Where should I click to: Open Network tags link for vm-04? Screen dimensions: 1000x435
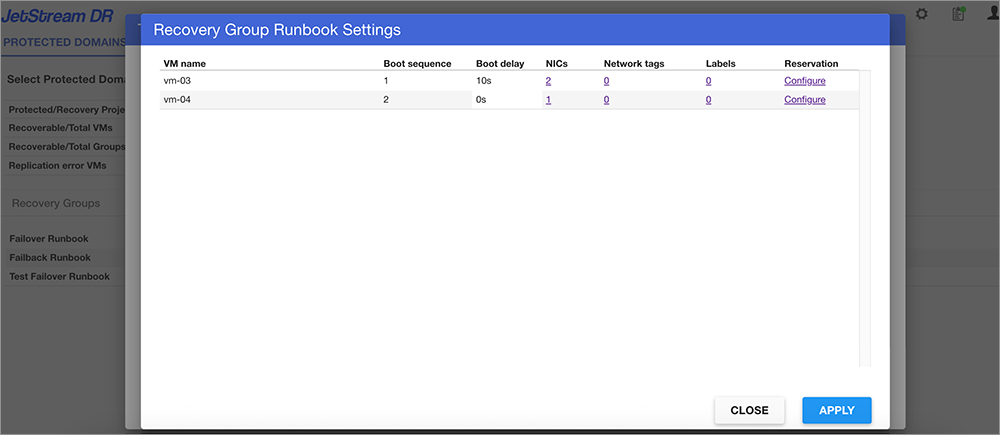click(606, 100)
